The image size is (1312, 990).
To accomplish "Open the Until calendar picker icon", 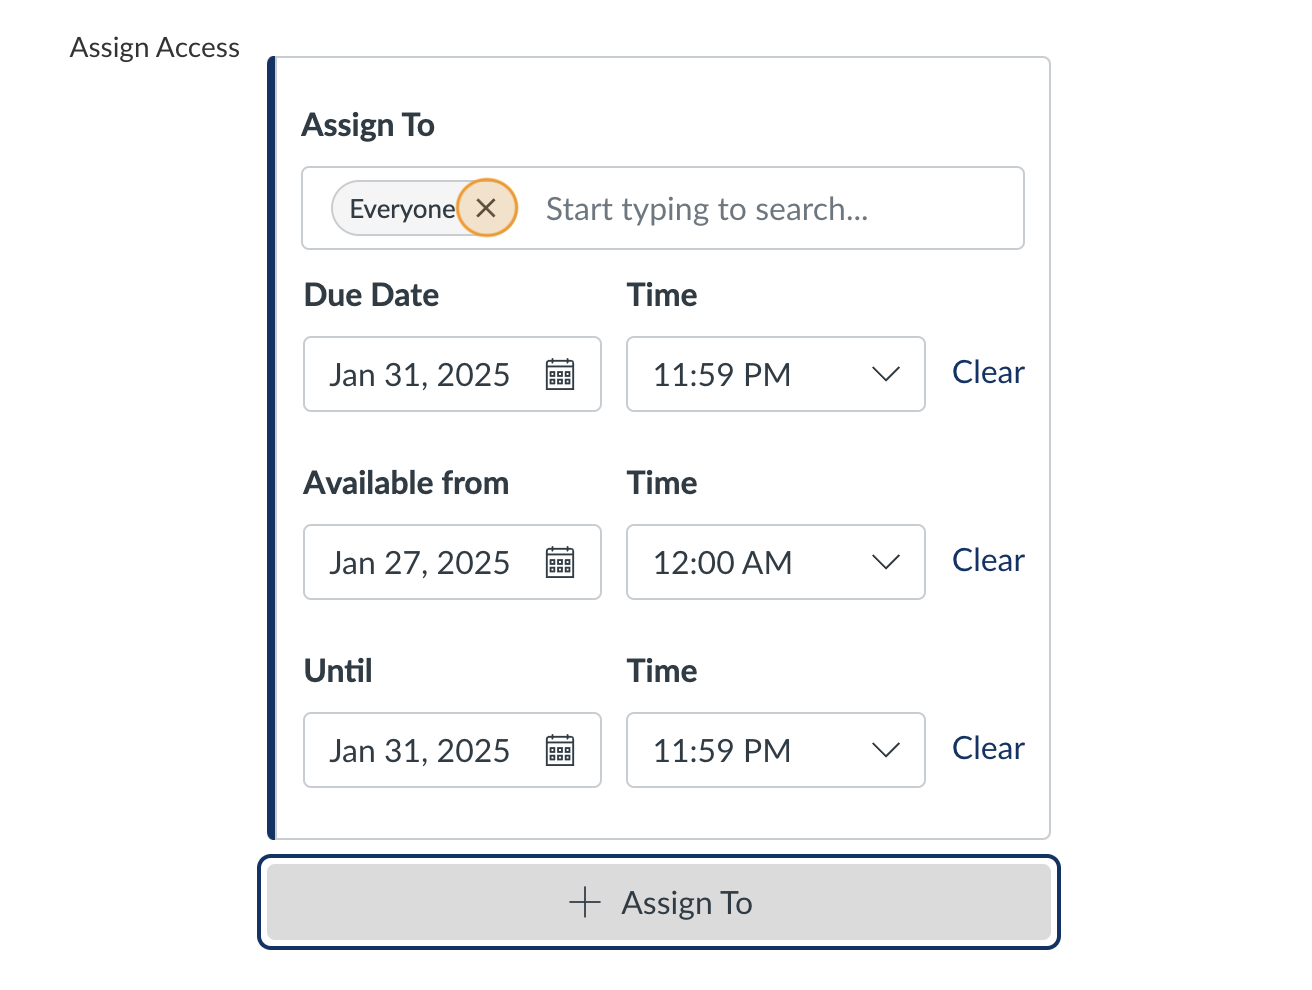I will 561,750.
